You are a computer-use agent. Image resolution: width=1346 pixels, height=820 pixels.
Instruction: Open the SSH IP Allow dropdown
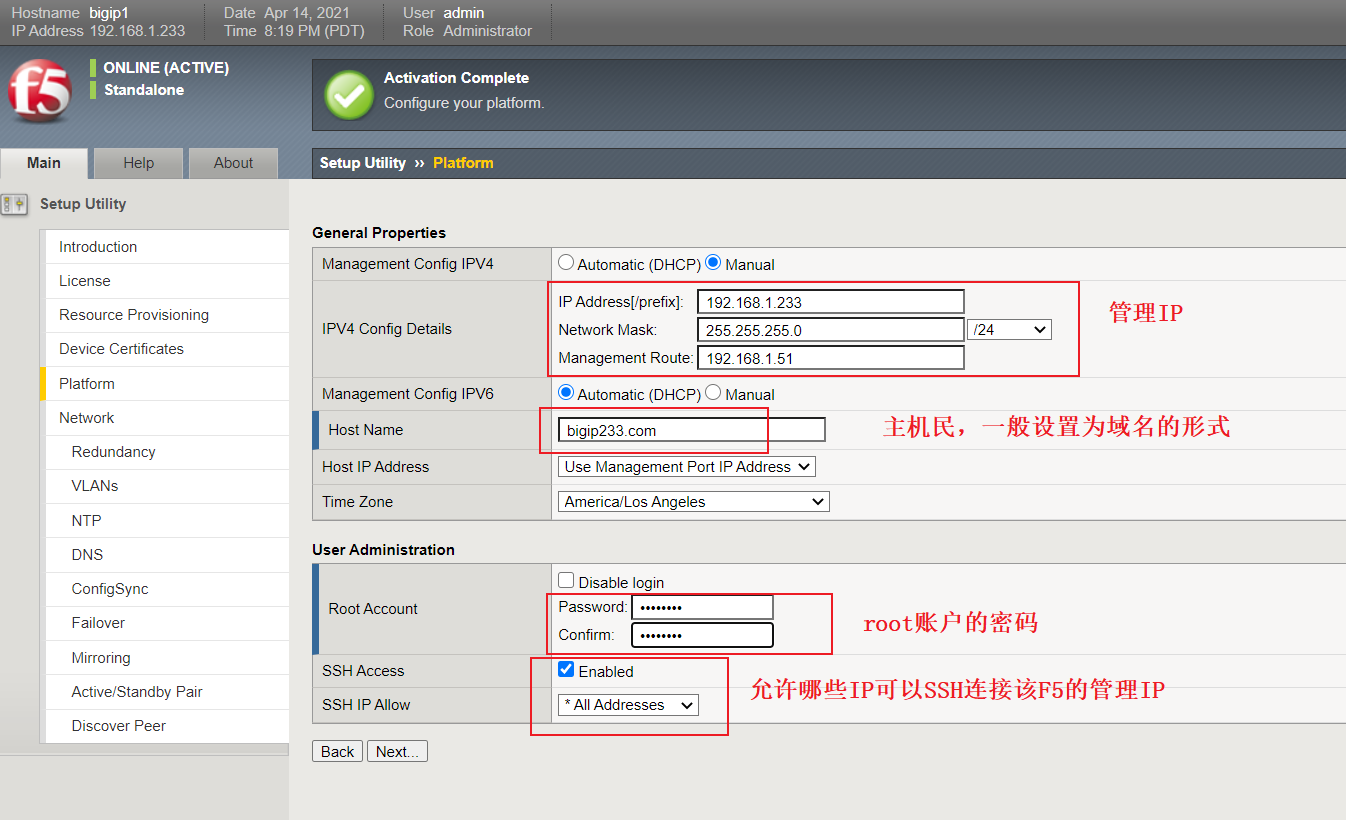627,704
